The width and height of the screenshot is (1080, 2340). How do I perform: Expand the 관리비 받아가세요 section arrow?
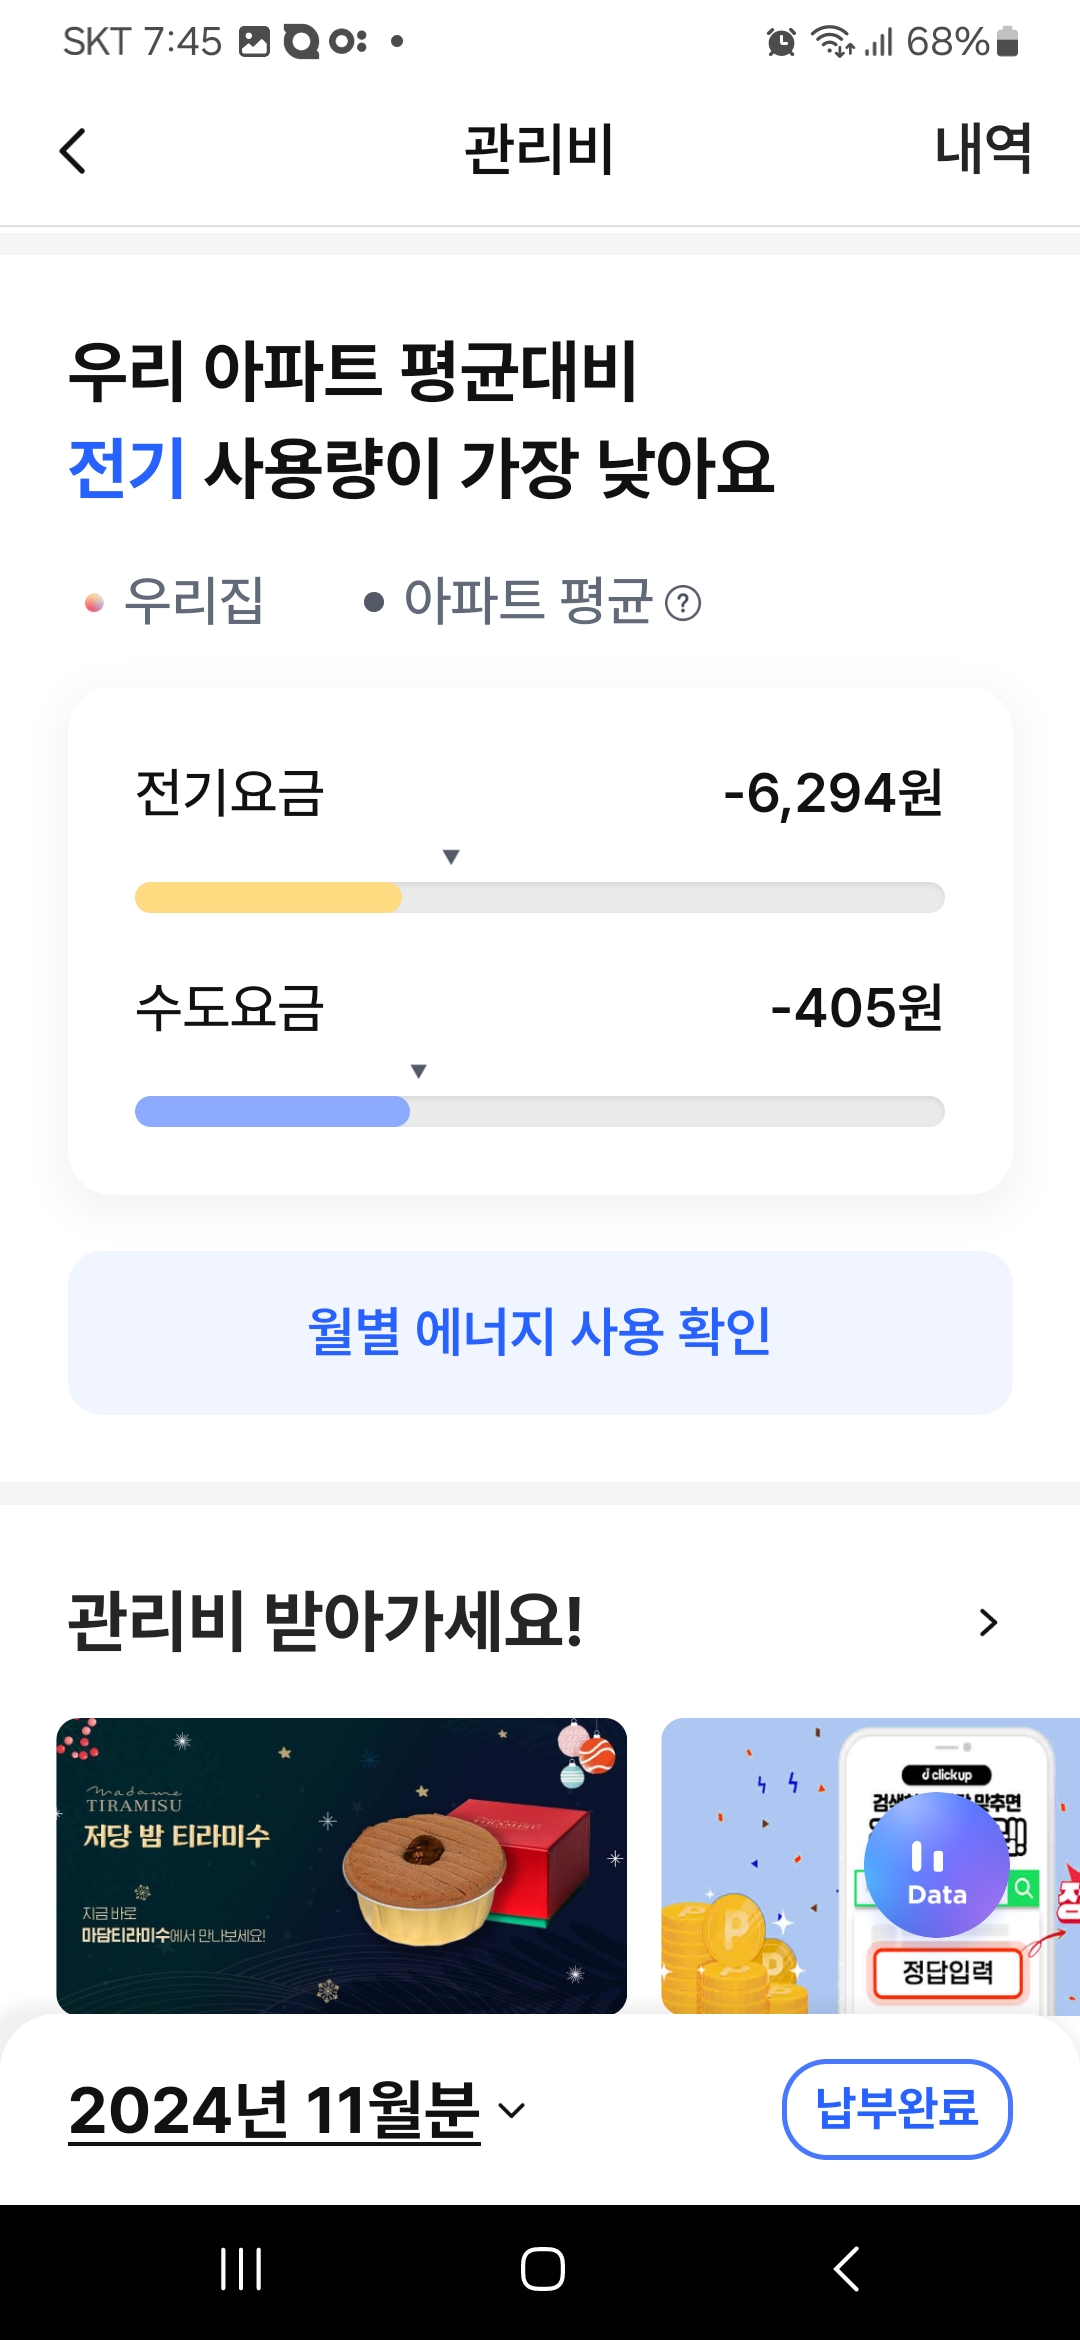988,1622
